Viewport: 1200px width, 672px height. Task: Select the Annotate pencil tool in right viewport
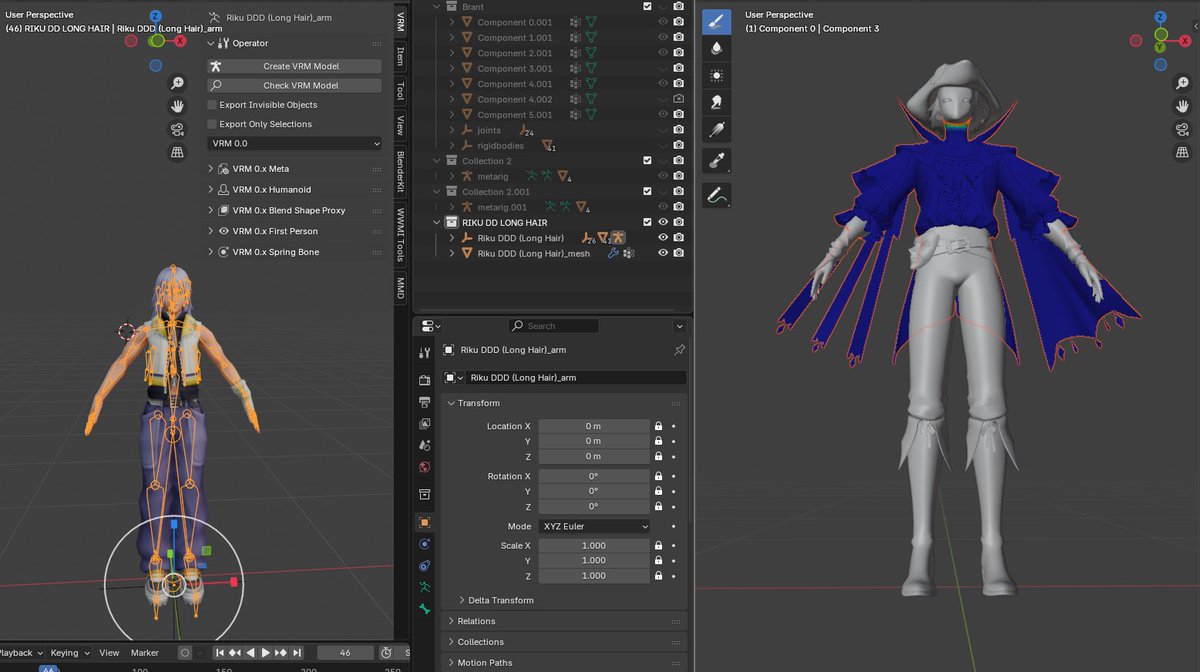click(x=716, y=196)
